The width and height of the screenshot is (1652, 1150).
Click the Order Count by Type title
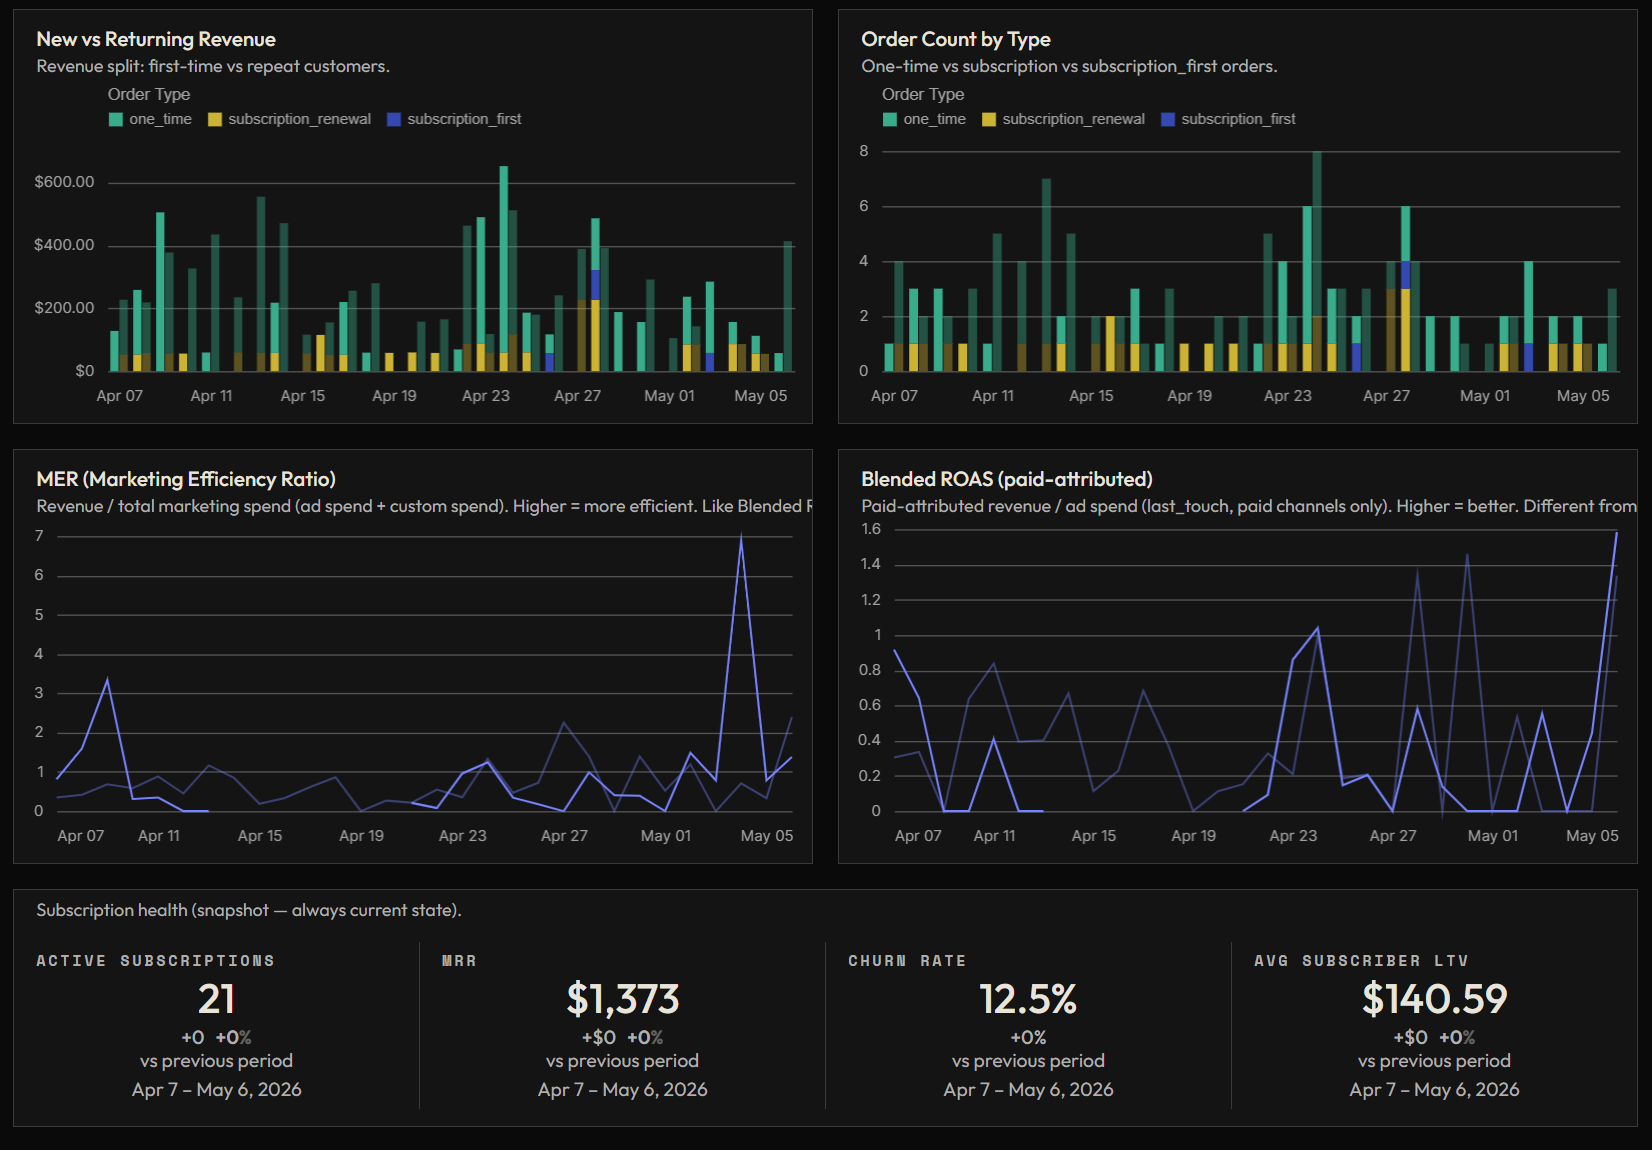(956, 39)
